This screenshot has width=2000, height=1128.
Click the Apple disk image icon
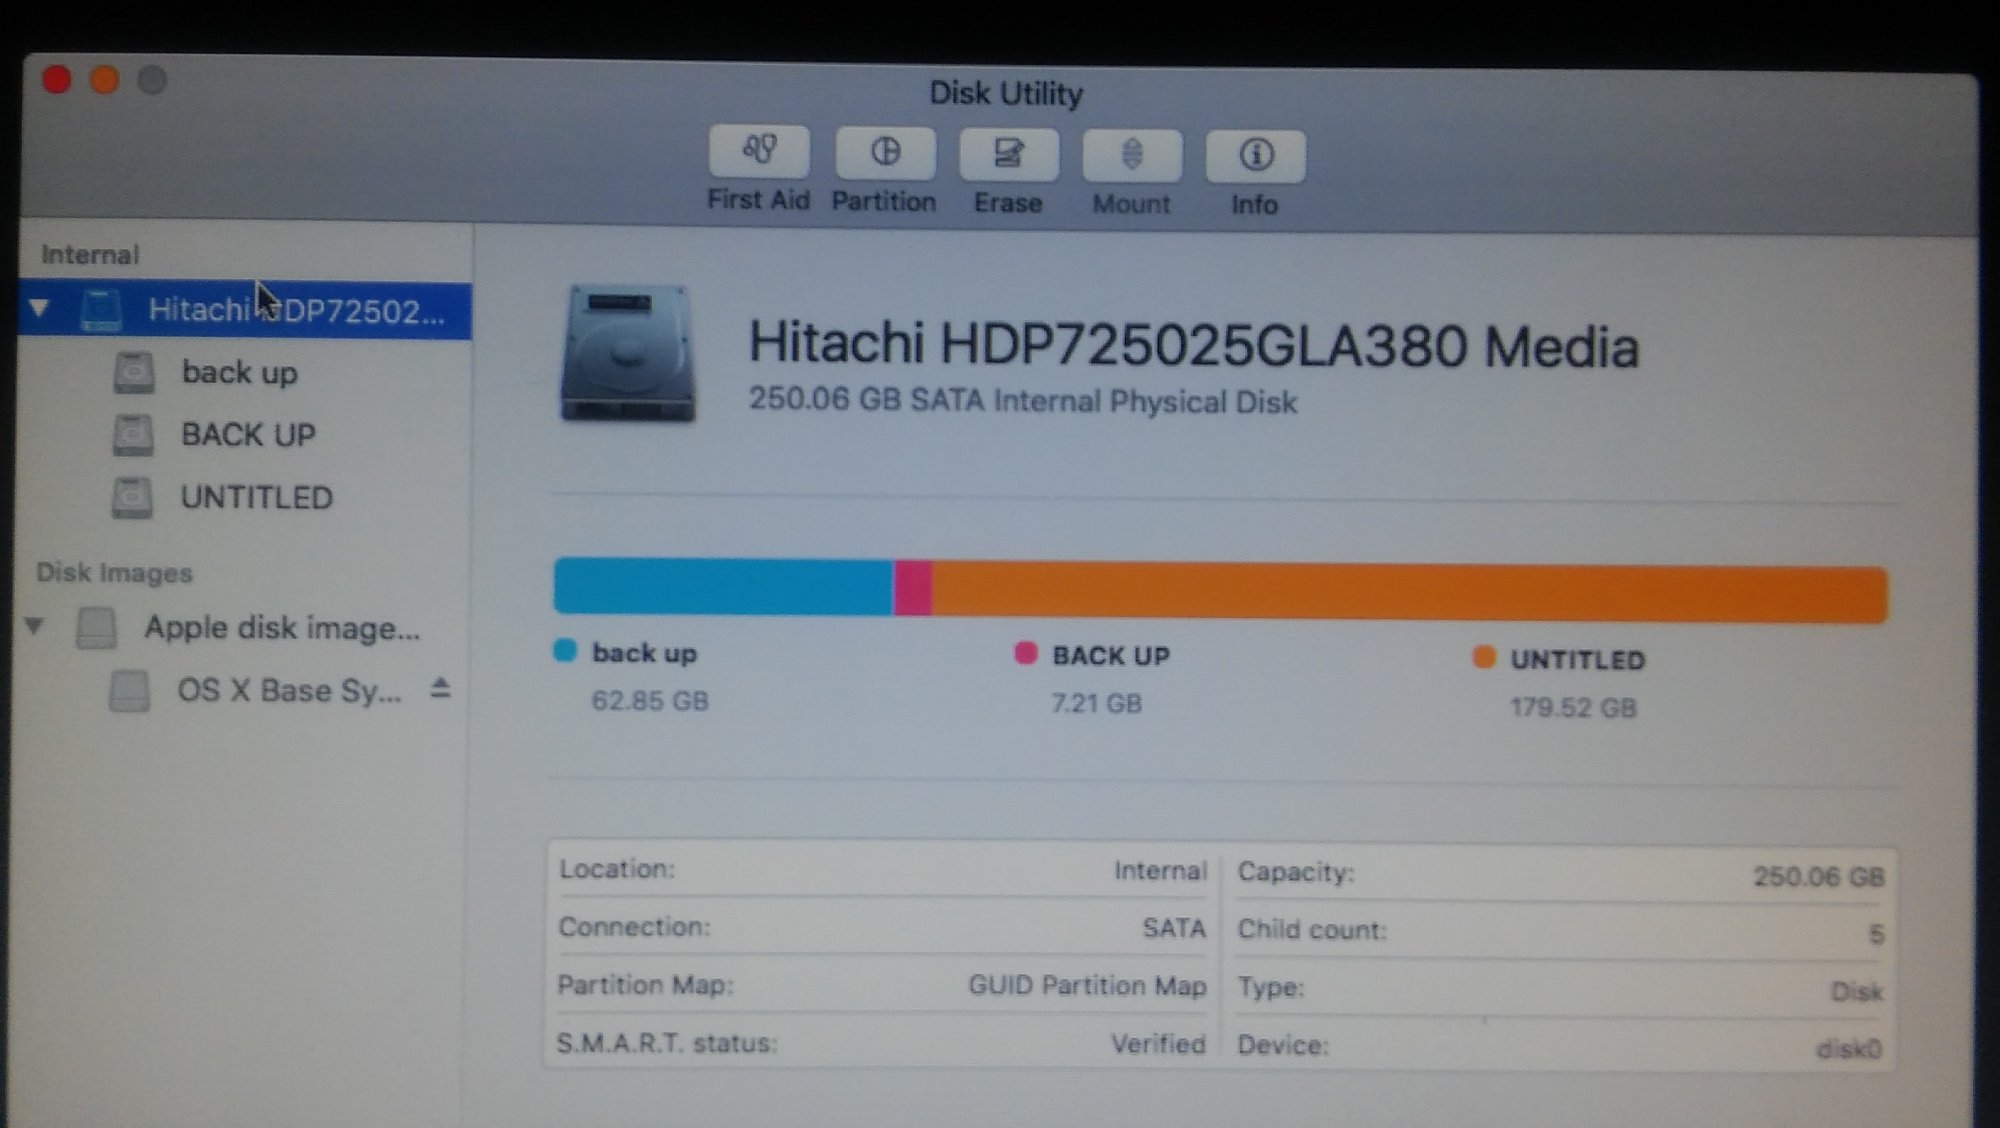coord(97,628)
